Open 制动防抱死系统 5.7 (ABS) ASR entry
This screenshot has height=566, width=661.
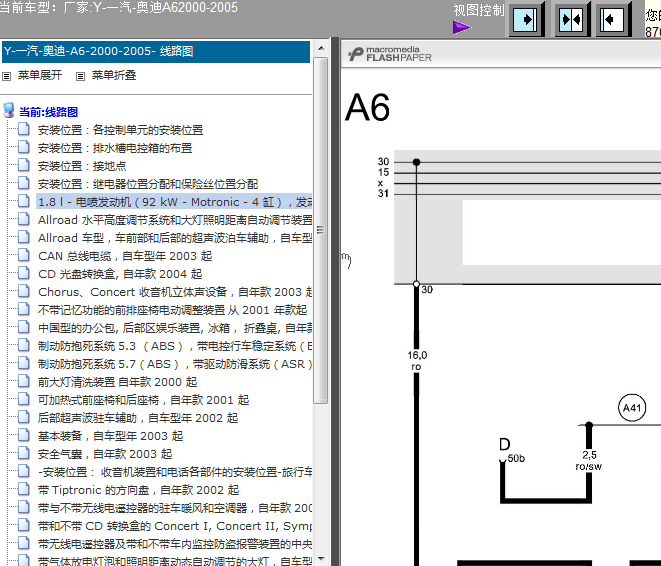(175, 364)
